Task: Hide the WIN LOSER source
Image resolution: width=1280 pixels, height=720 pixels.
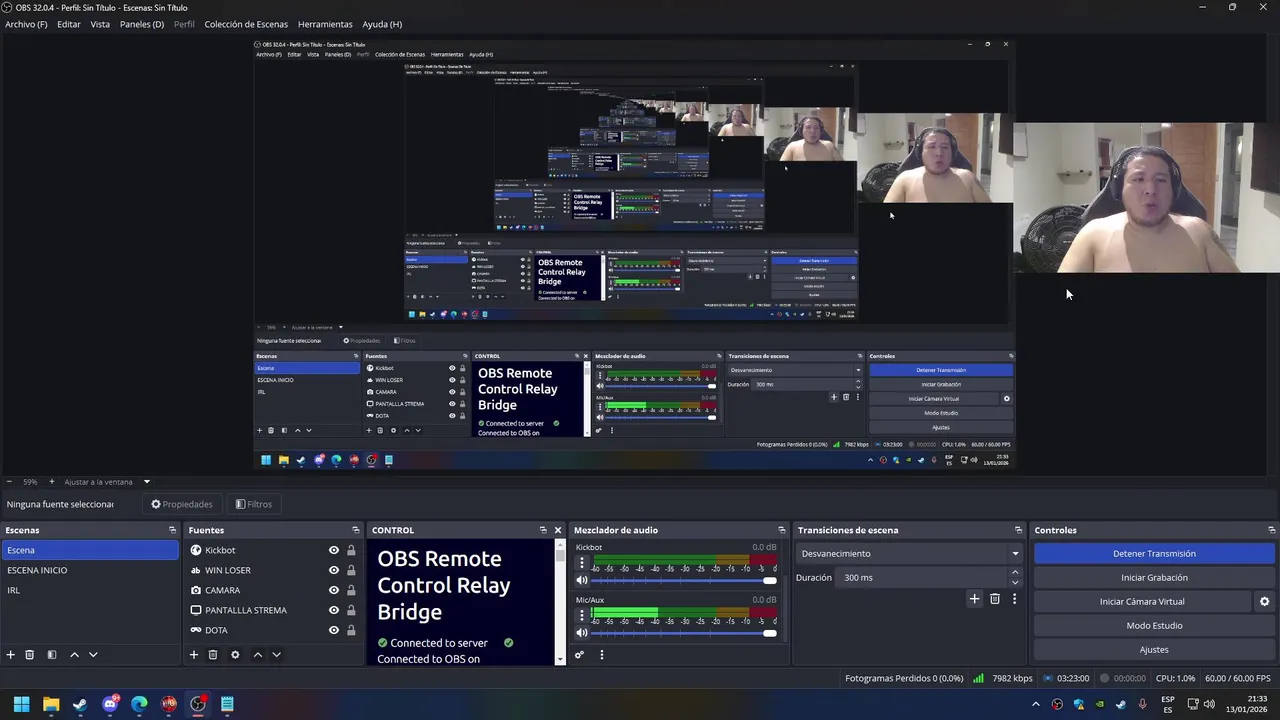Action: [334, 570]
